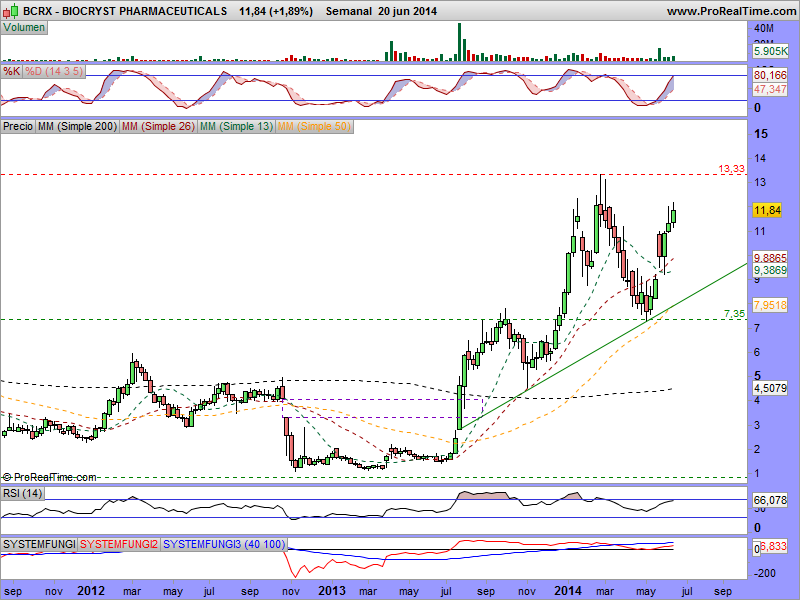This screenshot has height=600, width=800.
Task: Click the 9,3869 moving average value
Action: [770, 270]
